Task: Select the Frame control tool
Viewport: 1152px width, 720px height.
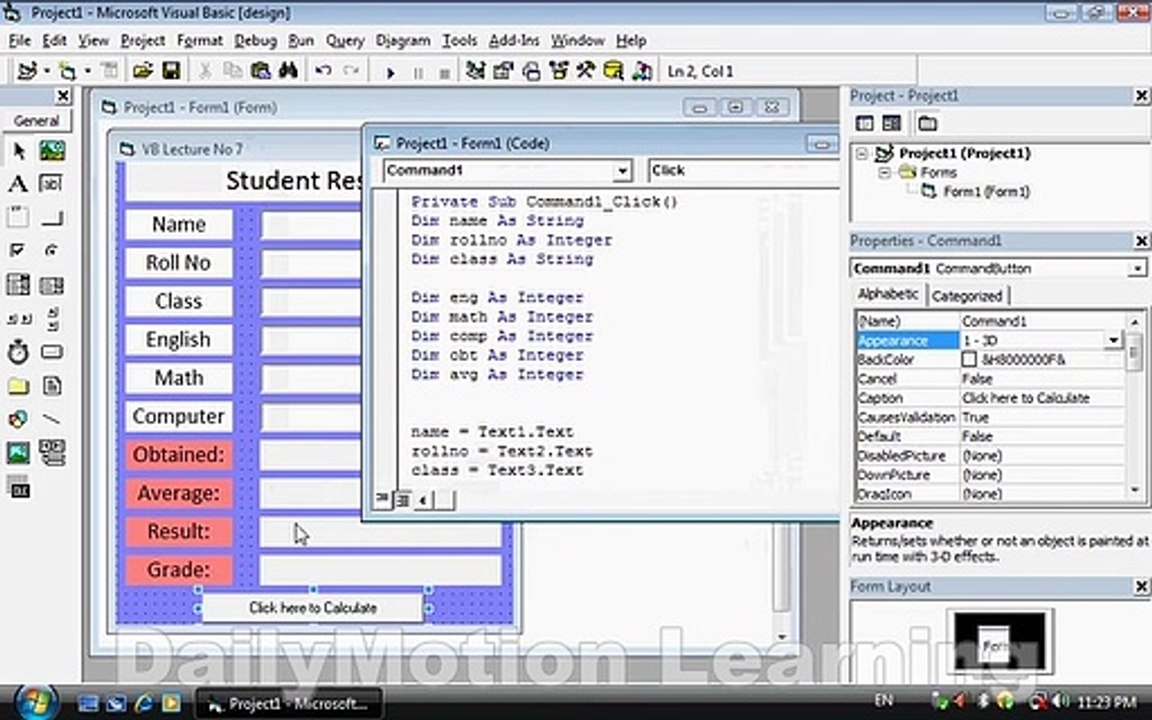Action: tap(18, 217)
